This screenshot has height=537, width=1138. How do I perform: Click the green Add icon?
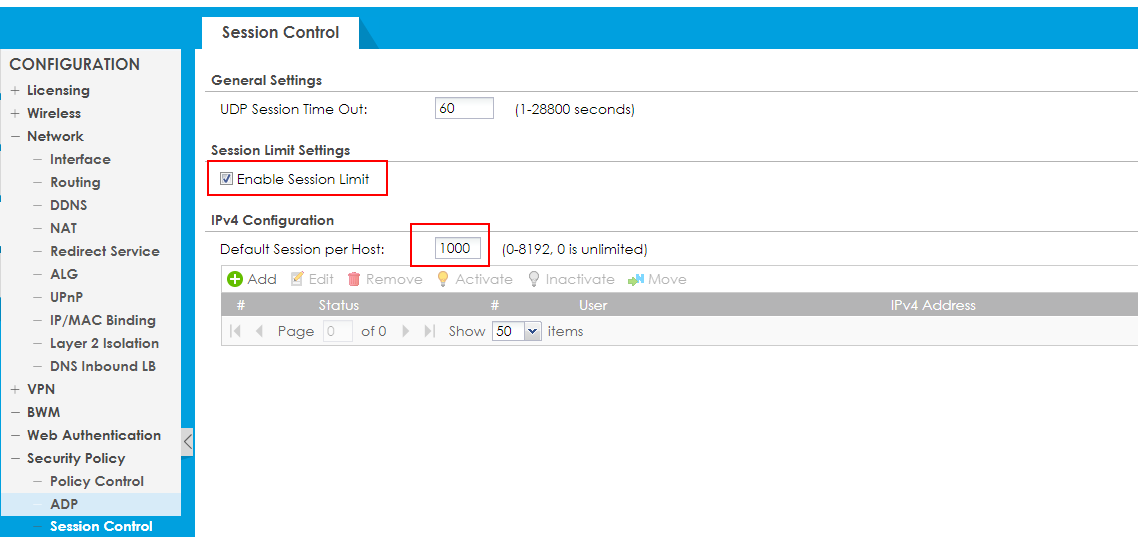[236, 280]
